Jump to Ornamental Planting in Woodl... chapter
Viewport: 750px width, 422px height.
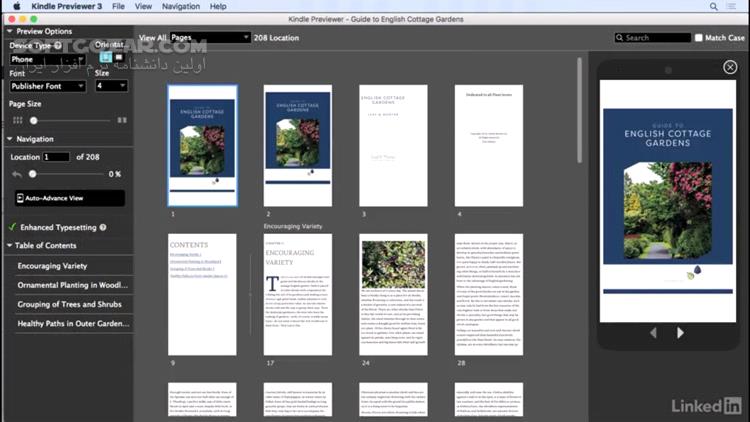click(73, 285)
